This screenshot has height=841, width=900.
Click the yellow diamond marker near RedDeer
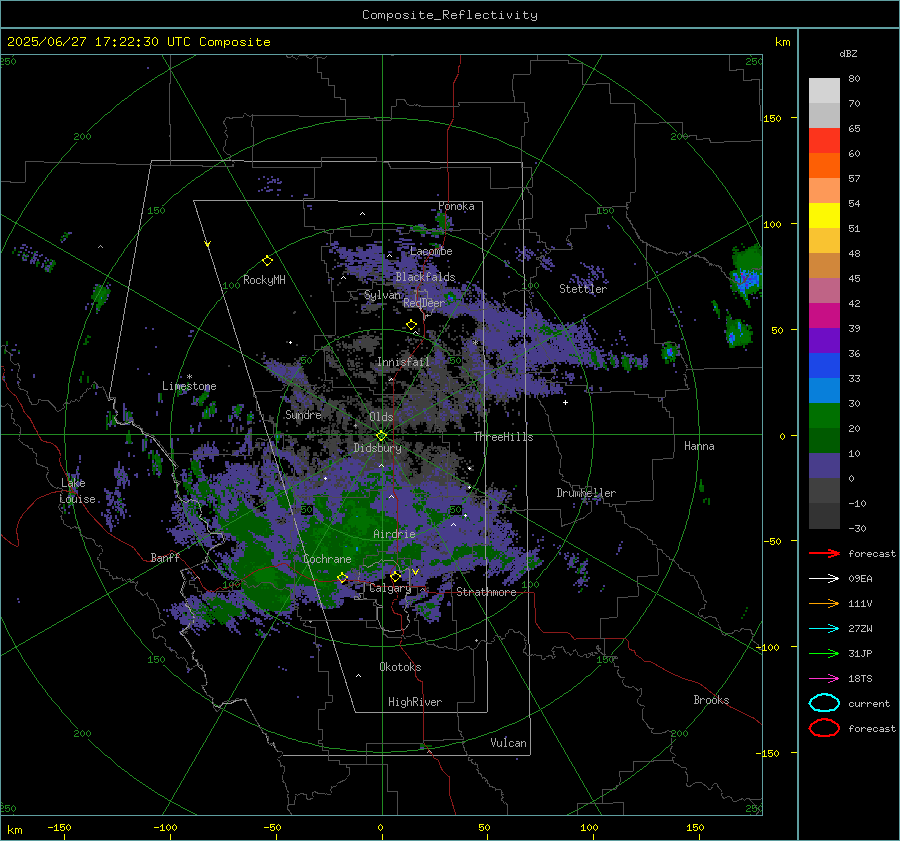(411, 325)
